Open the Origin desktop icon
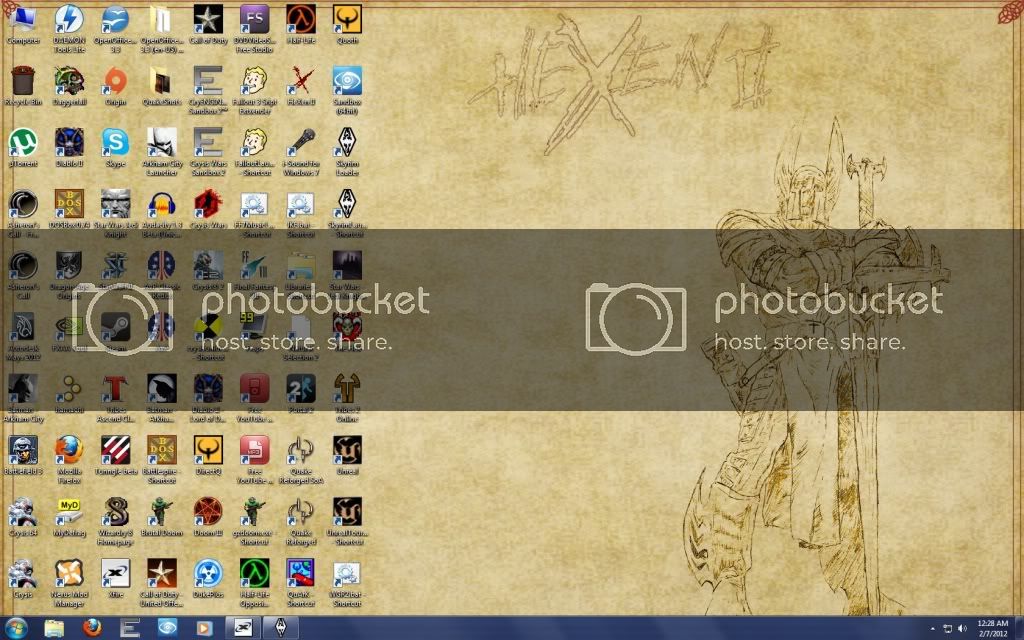Viewport: 1024px width, 640px height. click(115, 81)
